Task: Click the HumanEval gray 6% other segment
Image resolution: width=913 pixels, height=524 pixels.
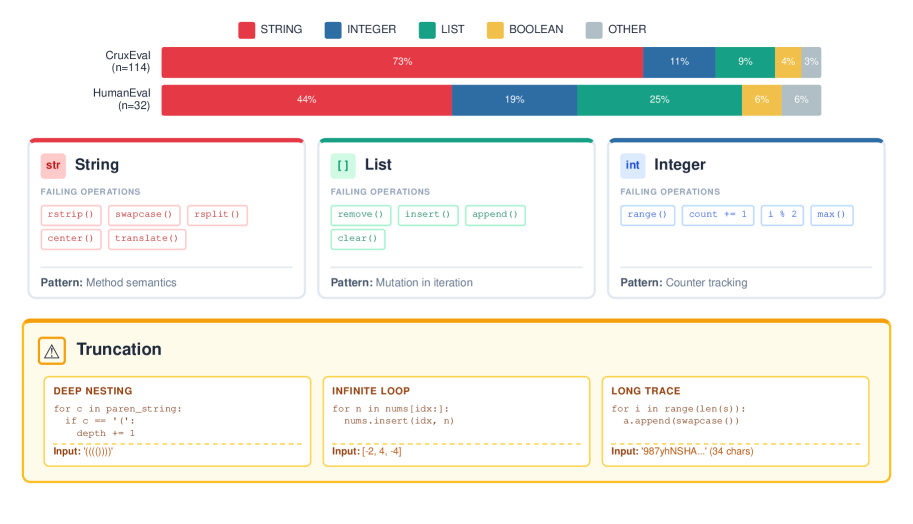Action: [801, 100]
